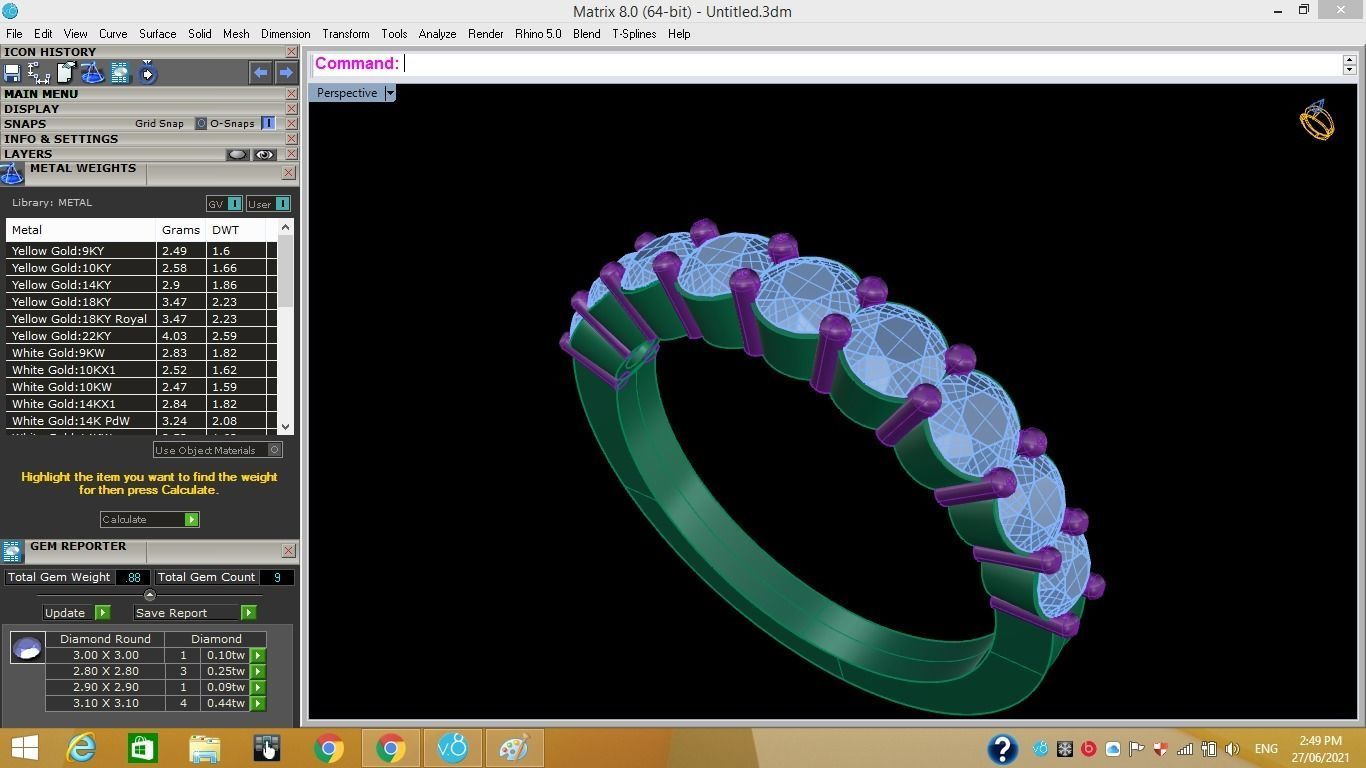Close the Gem Reporter panel
The width and height of the screenshot is (1366, 768).
(x=288, y=551)
